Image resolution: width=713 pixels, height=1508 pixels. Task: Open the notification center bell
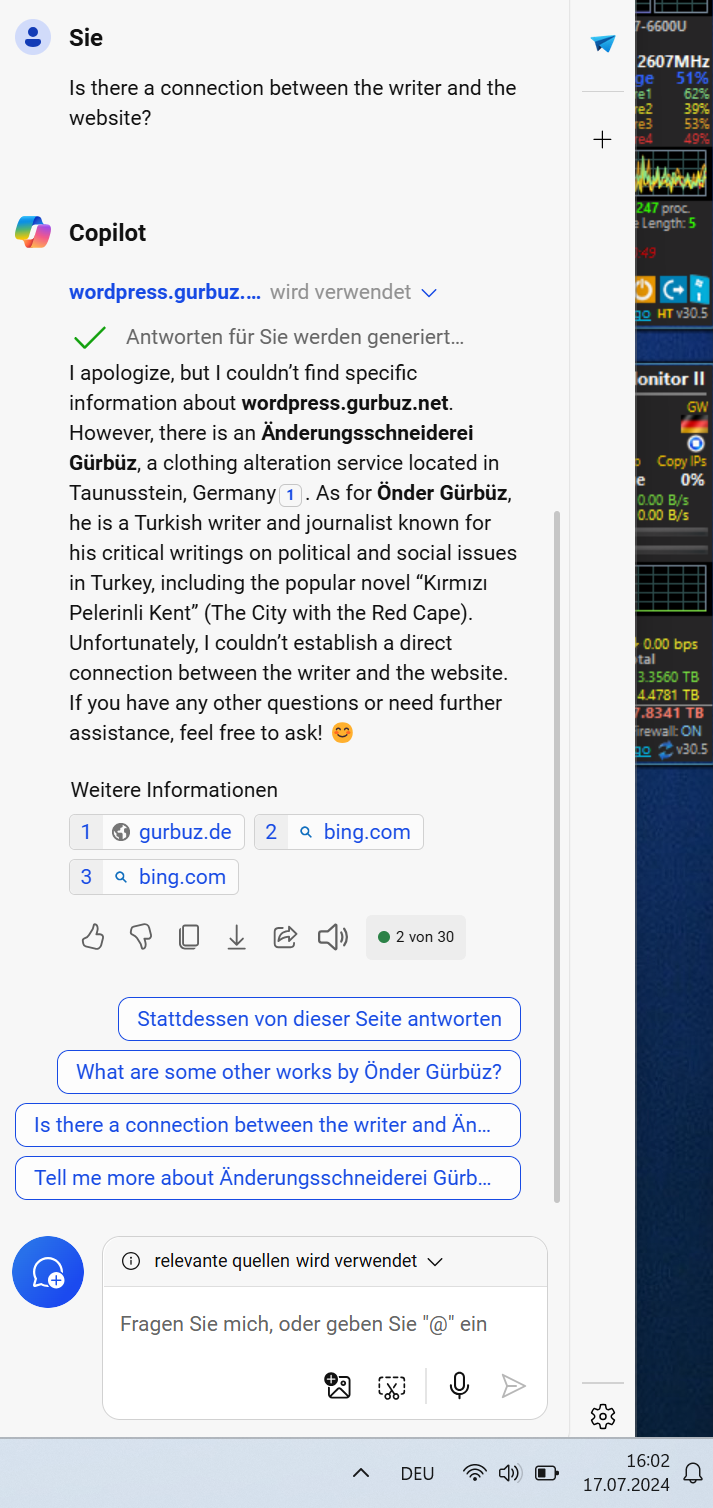coord(693,1473)
